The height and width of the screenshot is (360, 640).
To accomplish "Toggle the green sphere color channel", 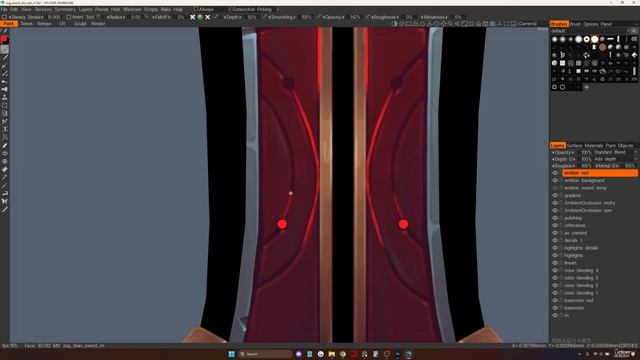I will [x=200, y=17].
